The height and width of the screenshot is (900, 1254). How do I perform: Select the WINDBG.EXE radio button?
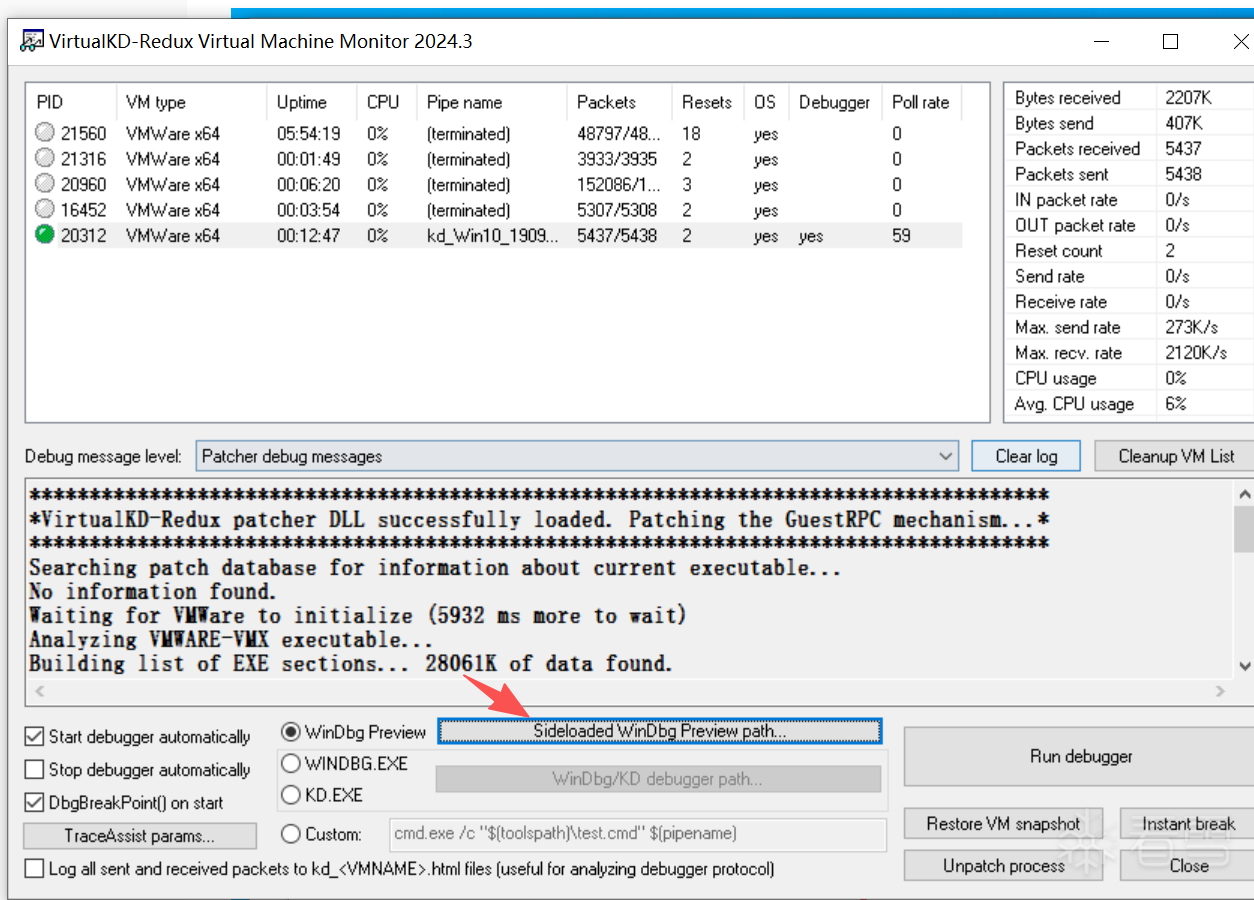pyautogui.click(x=291, y=763)
